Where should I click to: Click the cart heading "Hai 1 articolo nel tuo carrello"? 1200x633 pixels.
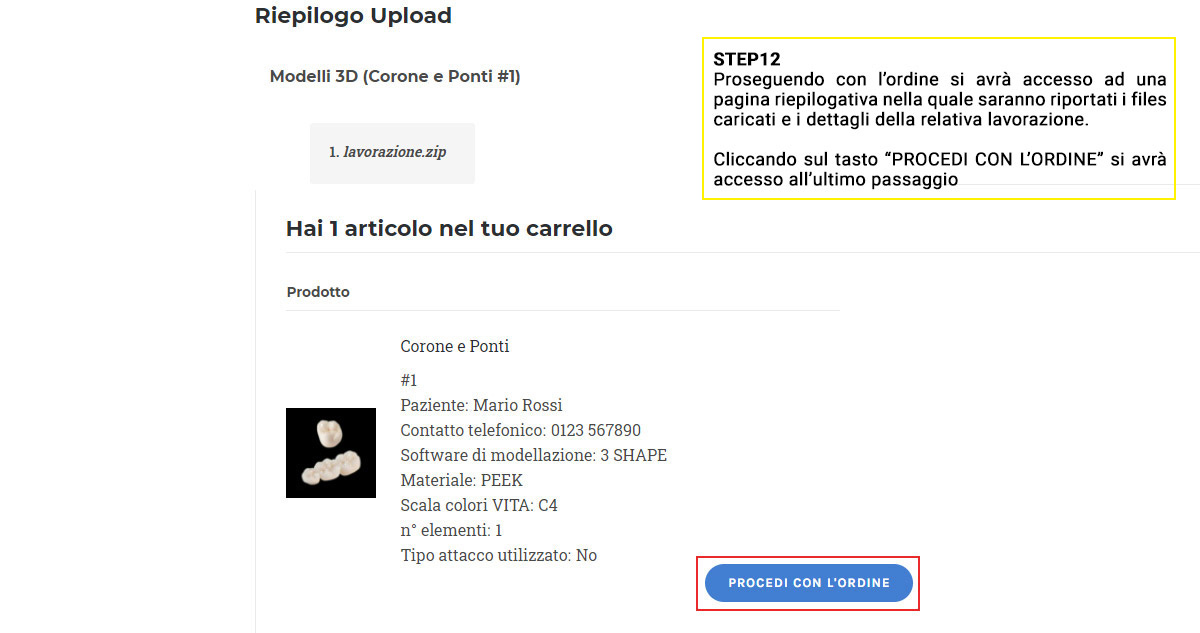tap(449, 228)
